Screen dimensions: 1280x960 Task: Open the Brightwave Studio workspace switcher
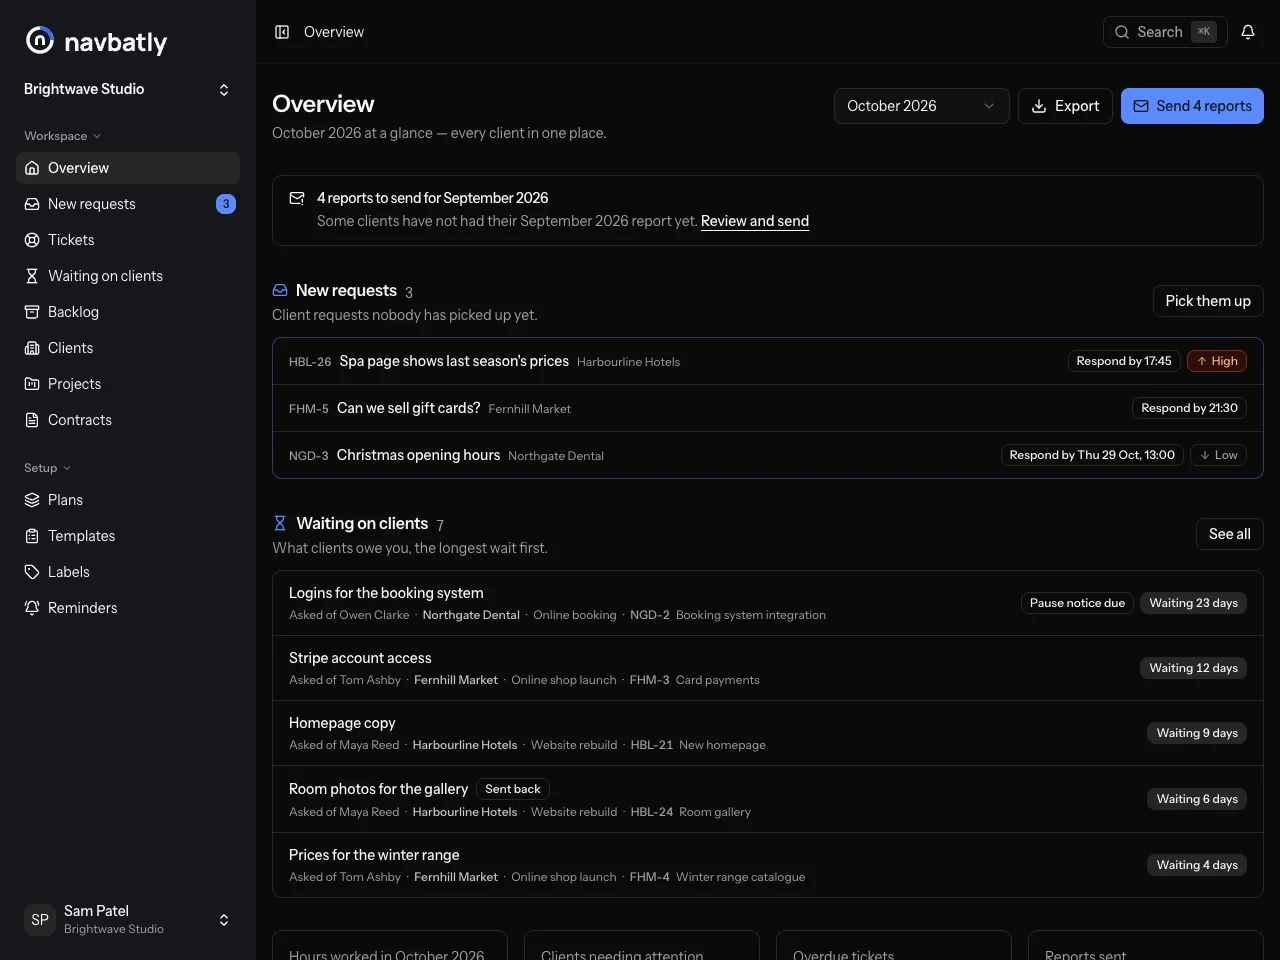click(x=128, y=89)
